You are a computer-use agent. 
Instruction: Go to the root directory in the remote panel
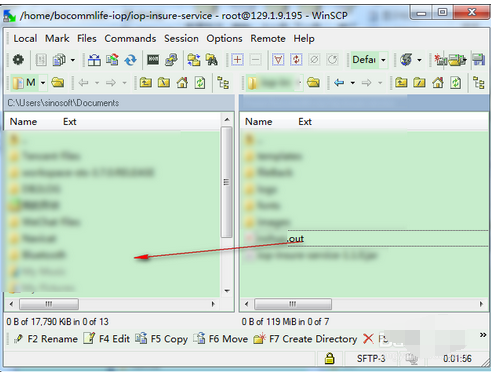(x=419, y=83)
